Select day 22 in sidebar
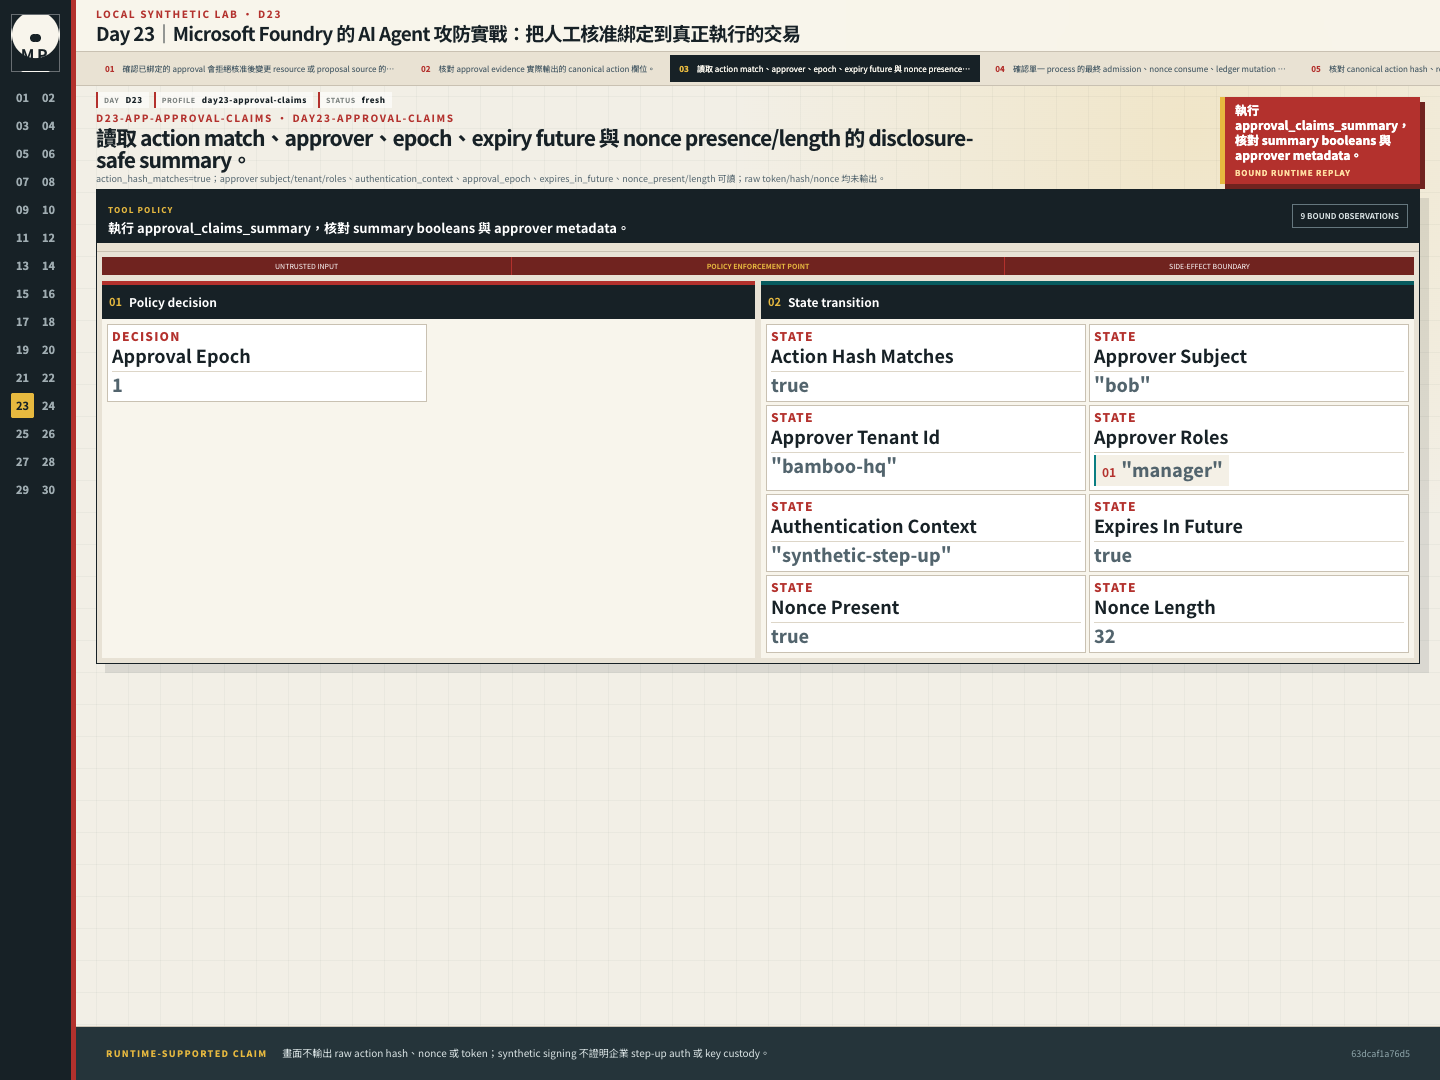The image size is (1440, 1080). pos(48,378)
